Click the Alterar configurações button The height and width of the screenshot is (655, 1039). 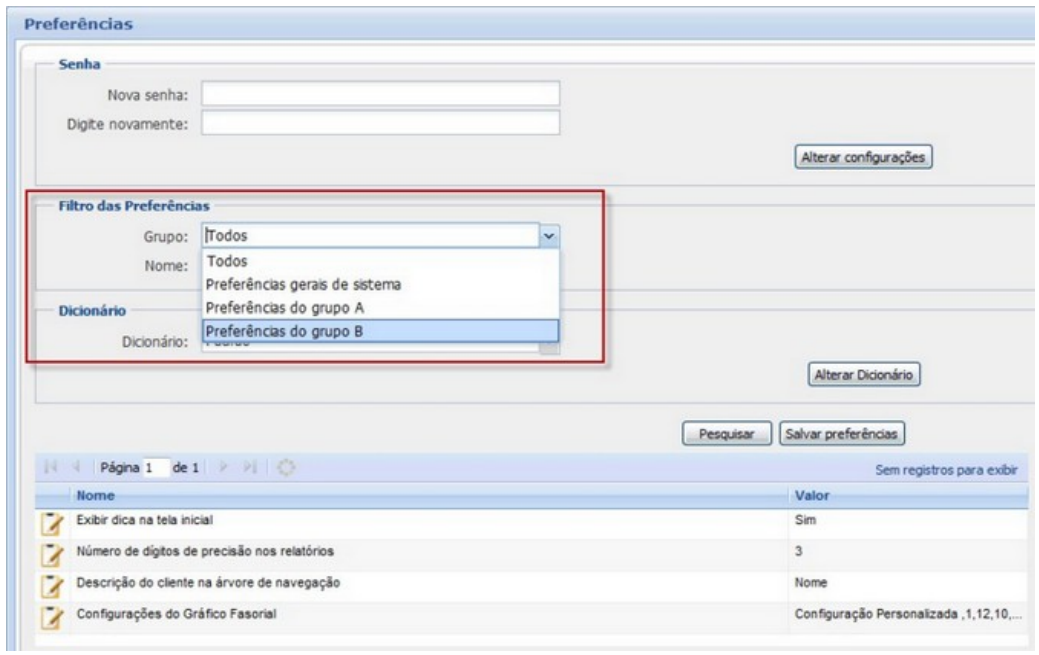tap(863, 157)
